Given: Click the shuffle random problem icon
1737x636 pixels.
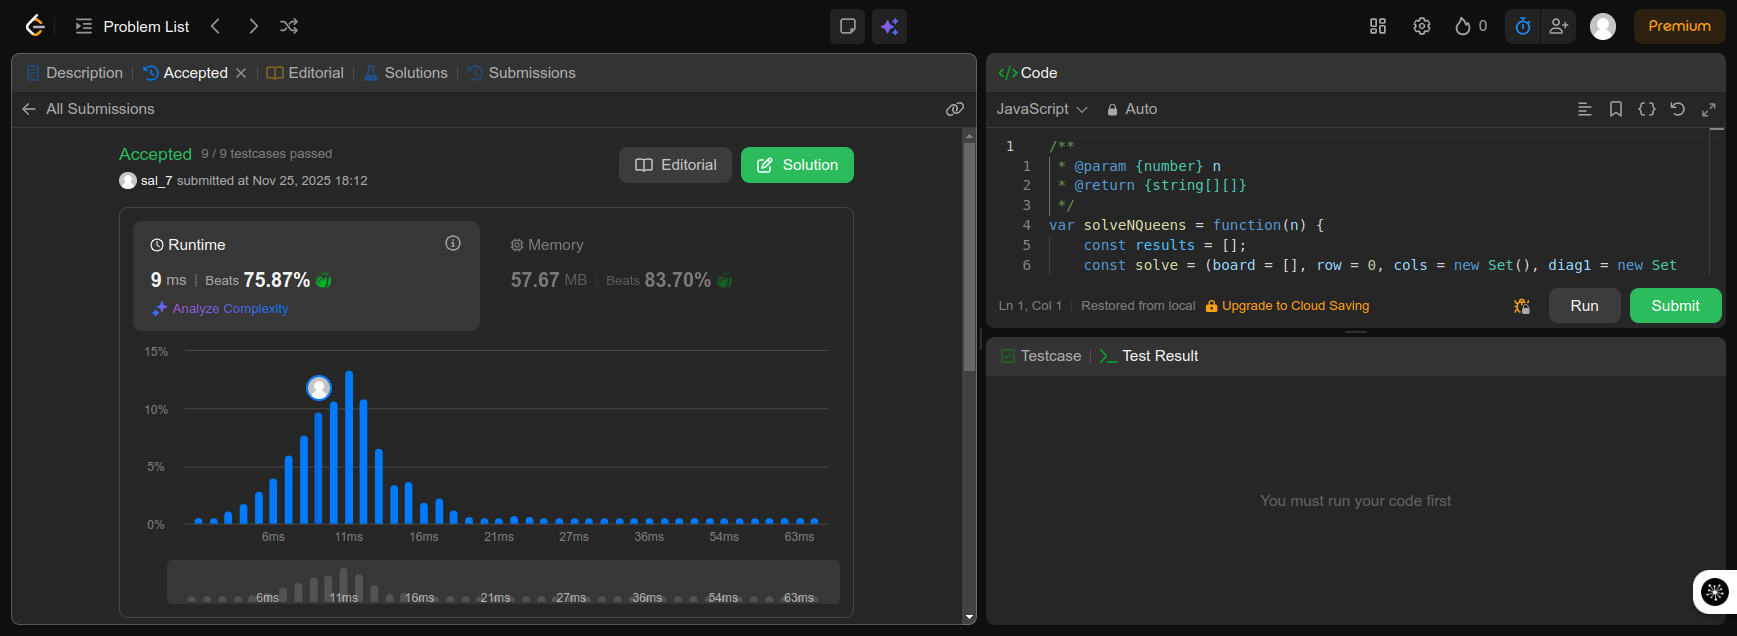Looking at the screenshot, I should [289, 26].
